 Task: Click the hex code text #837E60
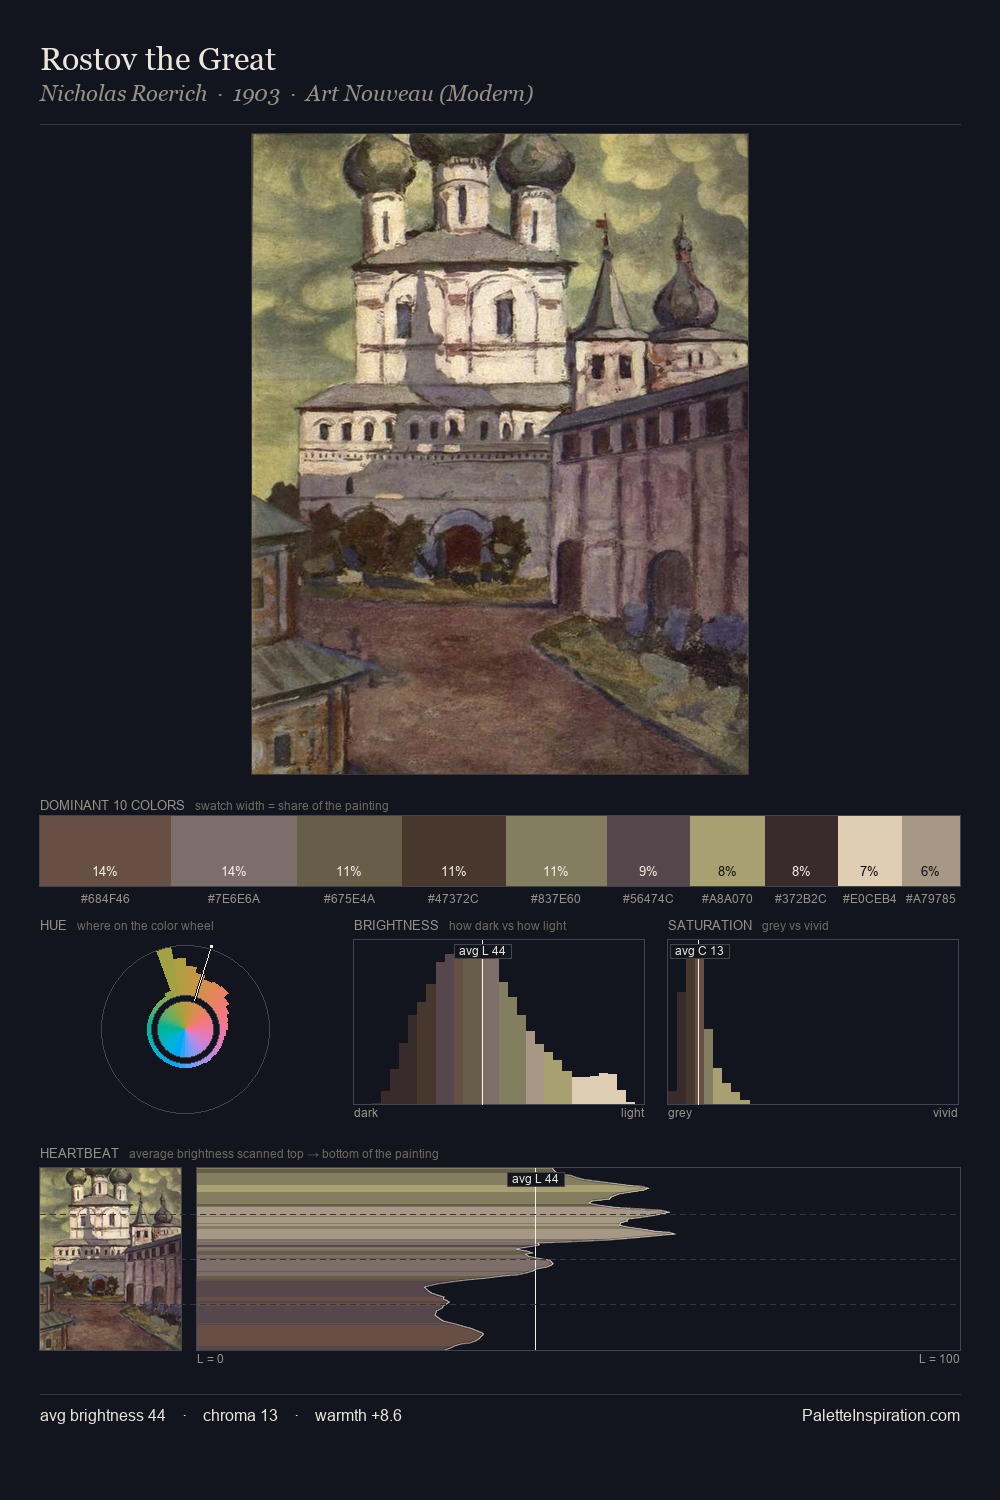click(x=556, y=899)
